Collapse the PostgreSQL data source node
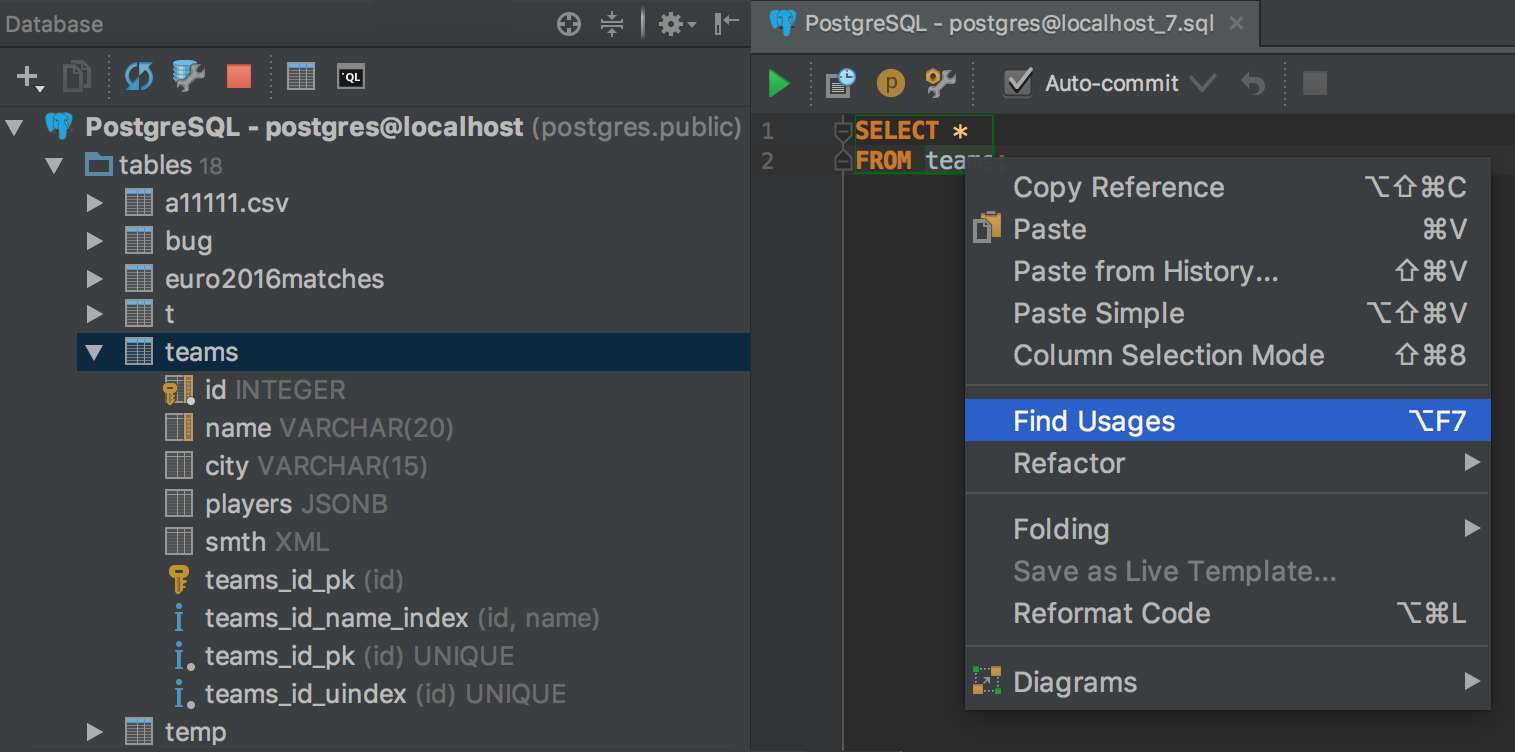The width and height of the screenshot is (1515, 752). (x=14, y=127)
